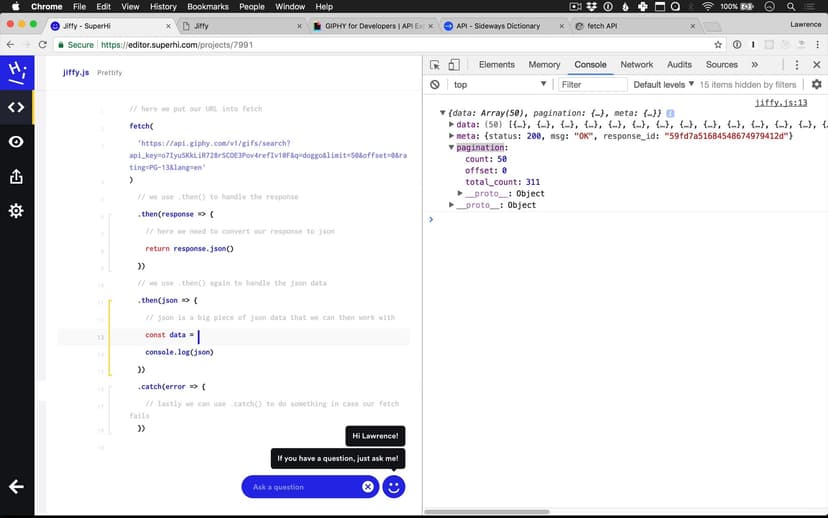
Task: Select the code editor brackets icon
Action: (16, 107)
